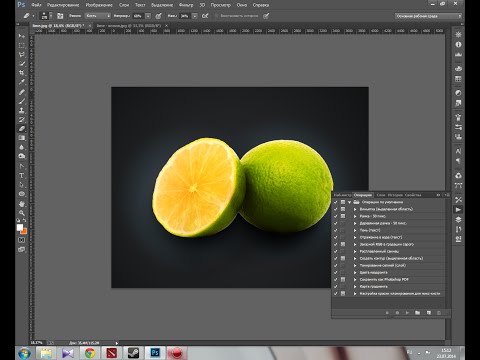Toggle the check for 'Виньетка (выделенная область)' action

(336, 209)
